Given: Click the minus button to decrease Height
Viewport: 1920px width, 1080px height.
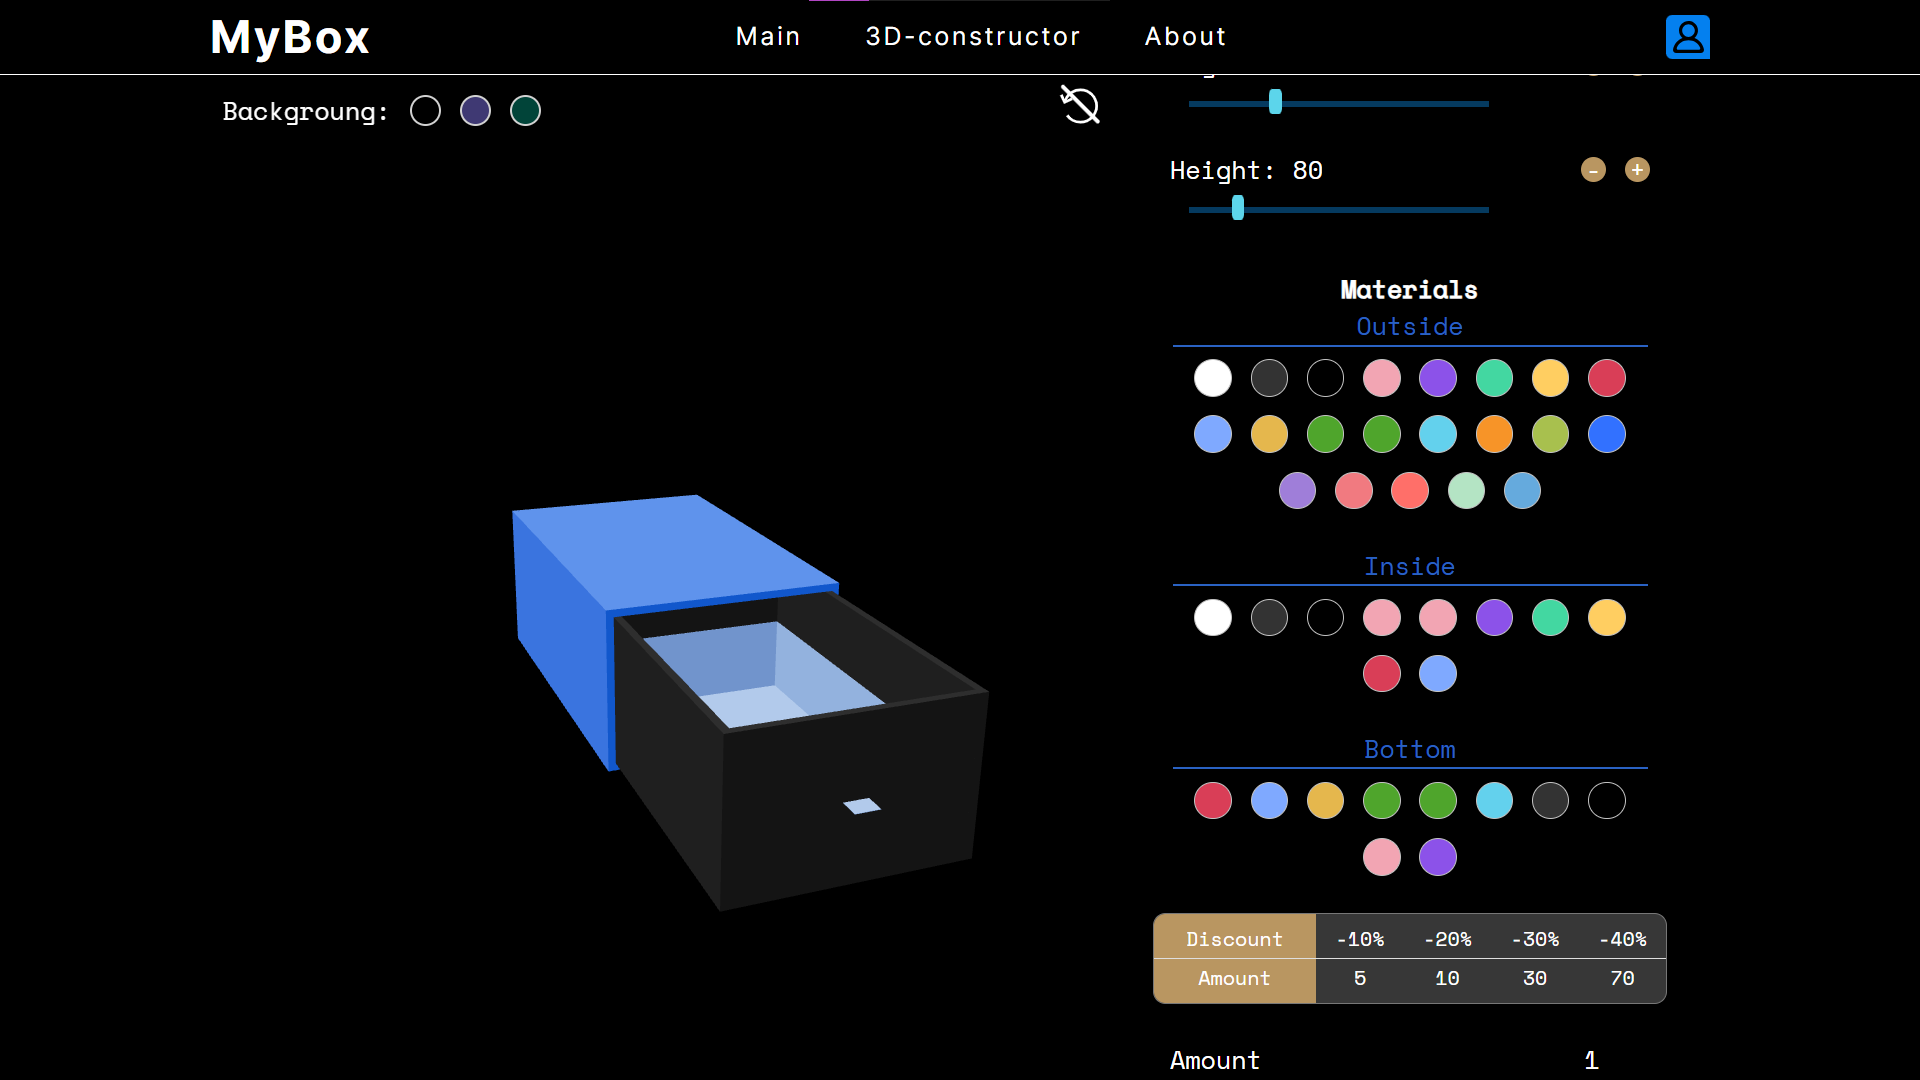Looking at the screenshot, I should (1592, 170).
